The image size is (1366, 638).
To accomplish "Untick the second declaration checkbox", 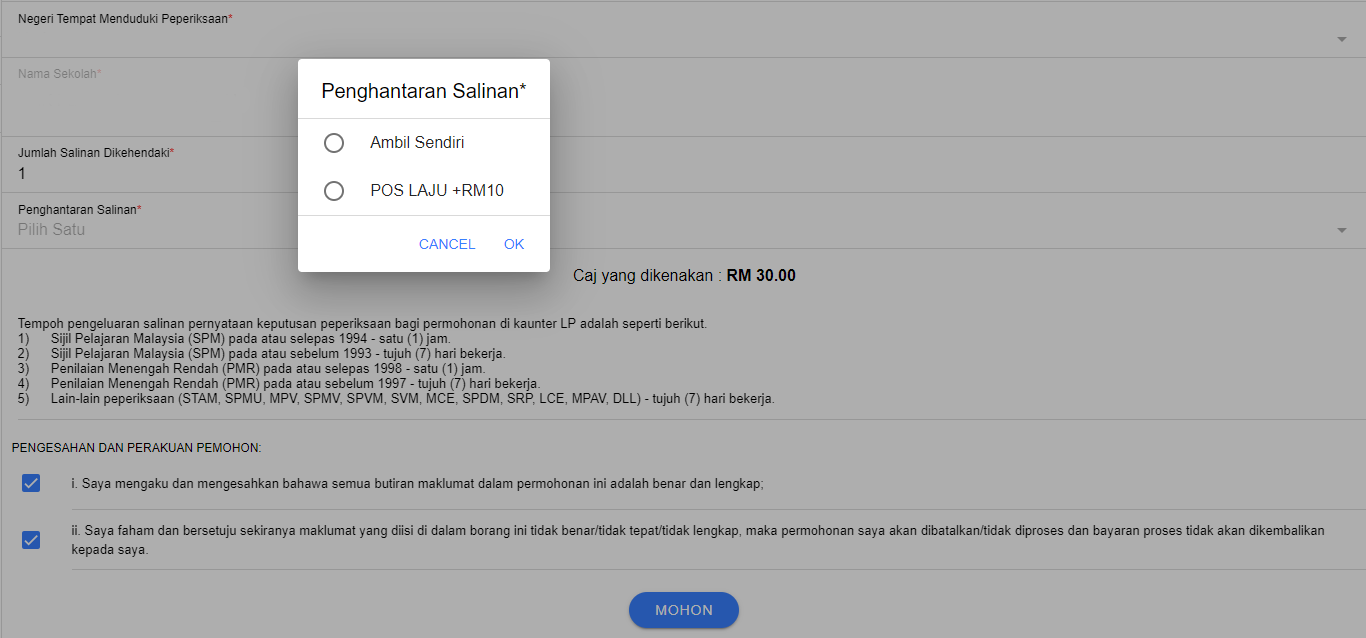I will [31, 540].
